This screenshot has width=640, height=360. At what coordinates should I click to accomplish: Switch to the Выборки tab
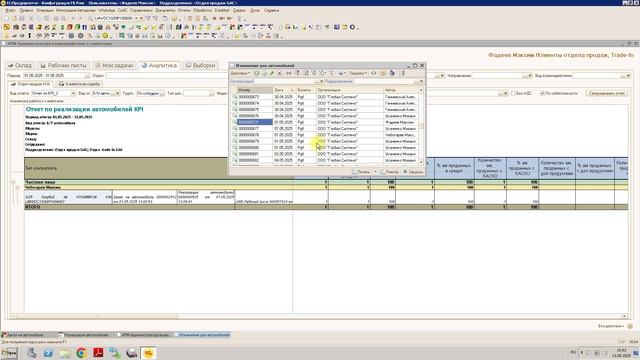200,65
